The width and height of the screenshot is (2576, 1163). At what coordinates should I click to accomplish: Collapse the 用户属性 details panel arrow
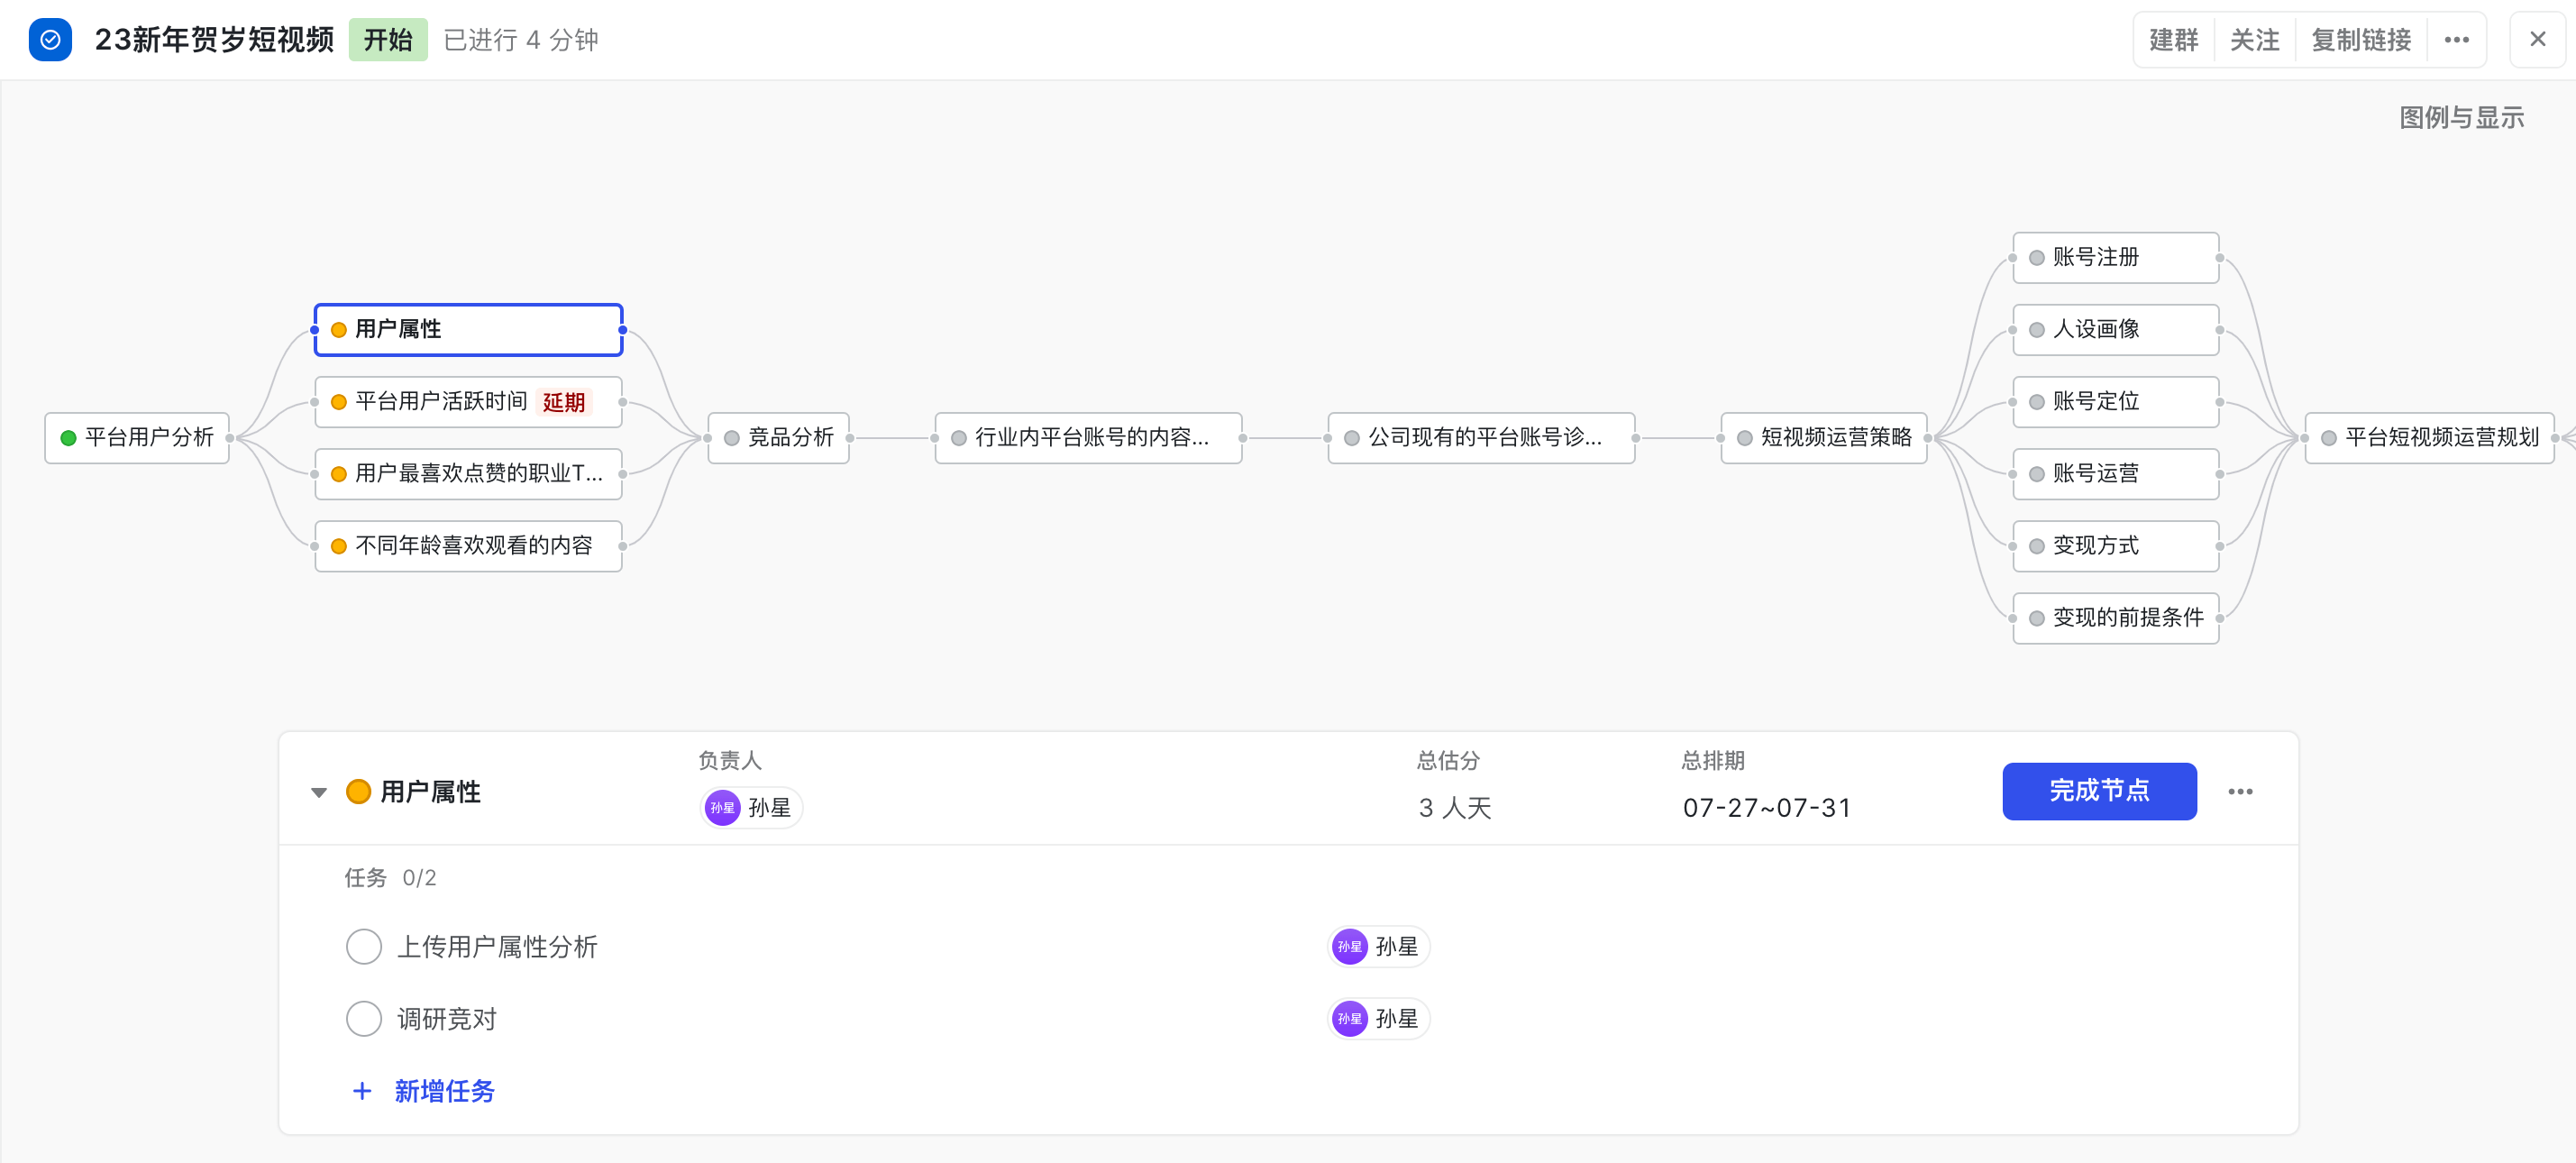[x=319, y=793]
